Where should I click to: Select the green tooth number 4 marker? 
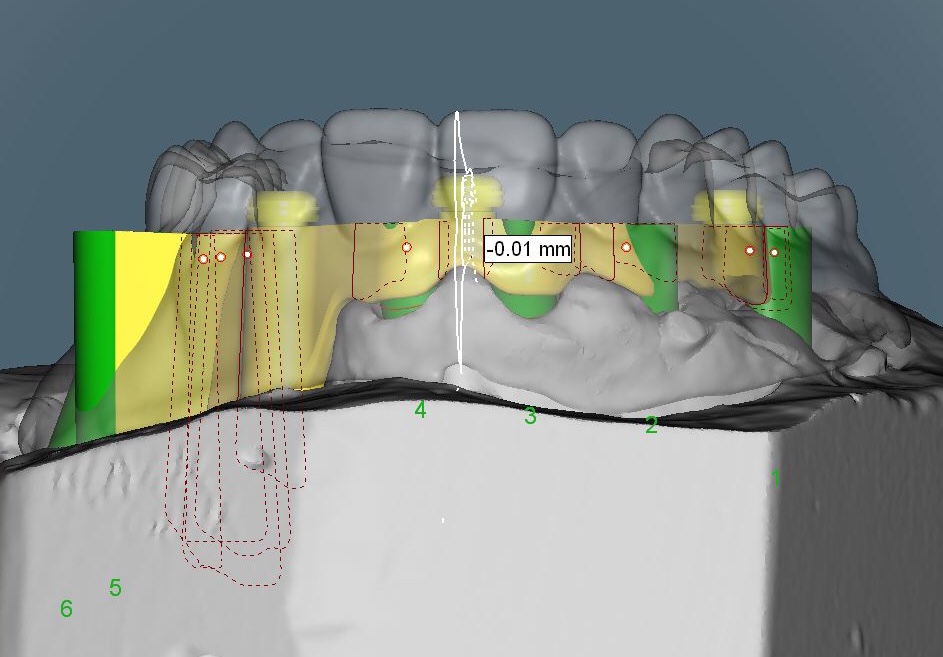[x=420, y=410]
